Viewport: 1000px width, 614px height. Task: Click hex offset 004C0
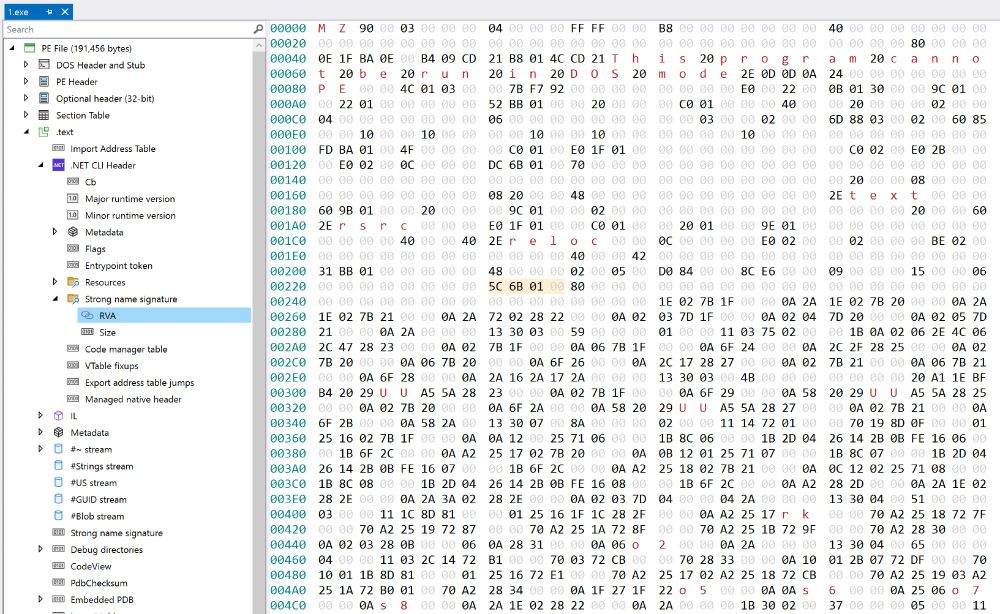(288, 605)
